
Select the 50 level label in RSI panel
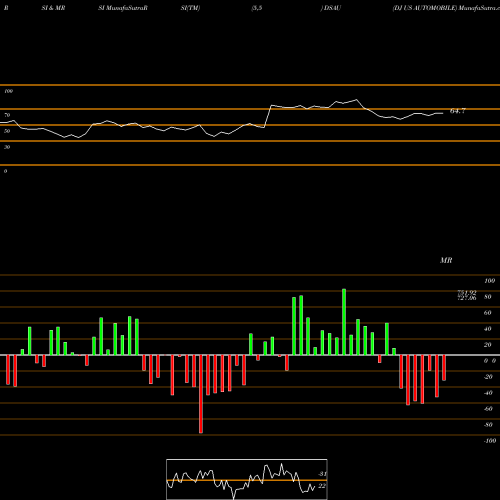(x=7, y=131)
